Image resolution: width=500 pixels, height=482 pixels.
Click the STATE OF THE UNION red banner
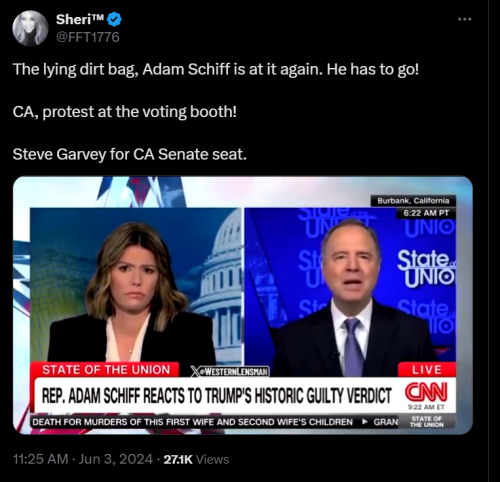tap(105, 370)
